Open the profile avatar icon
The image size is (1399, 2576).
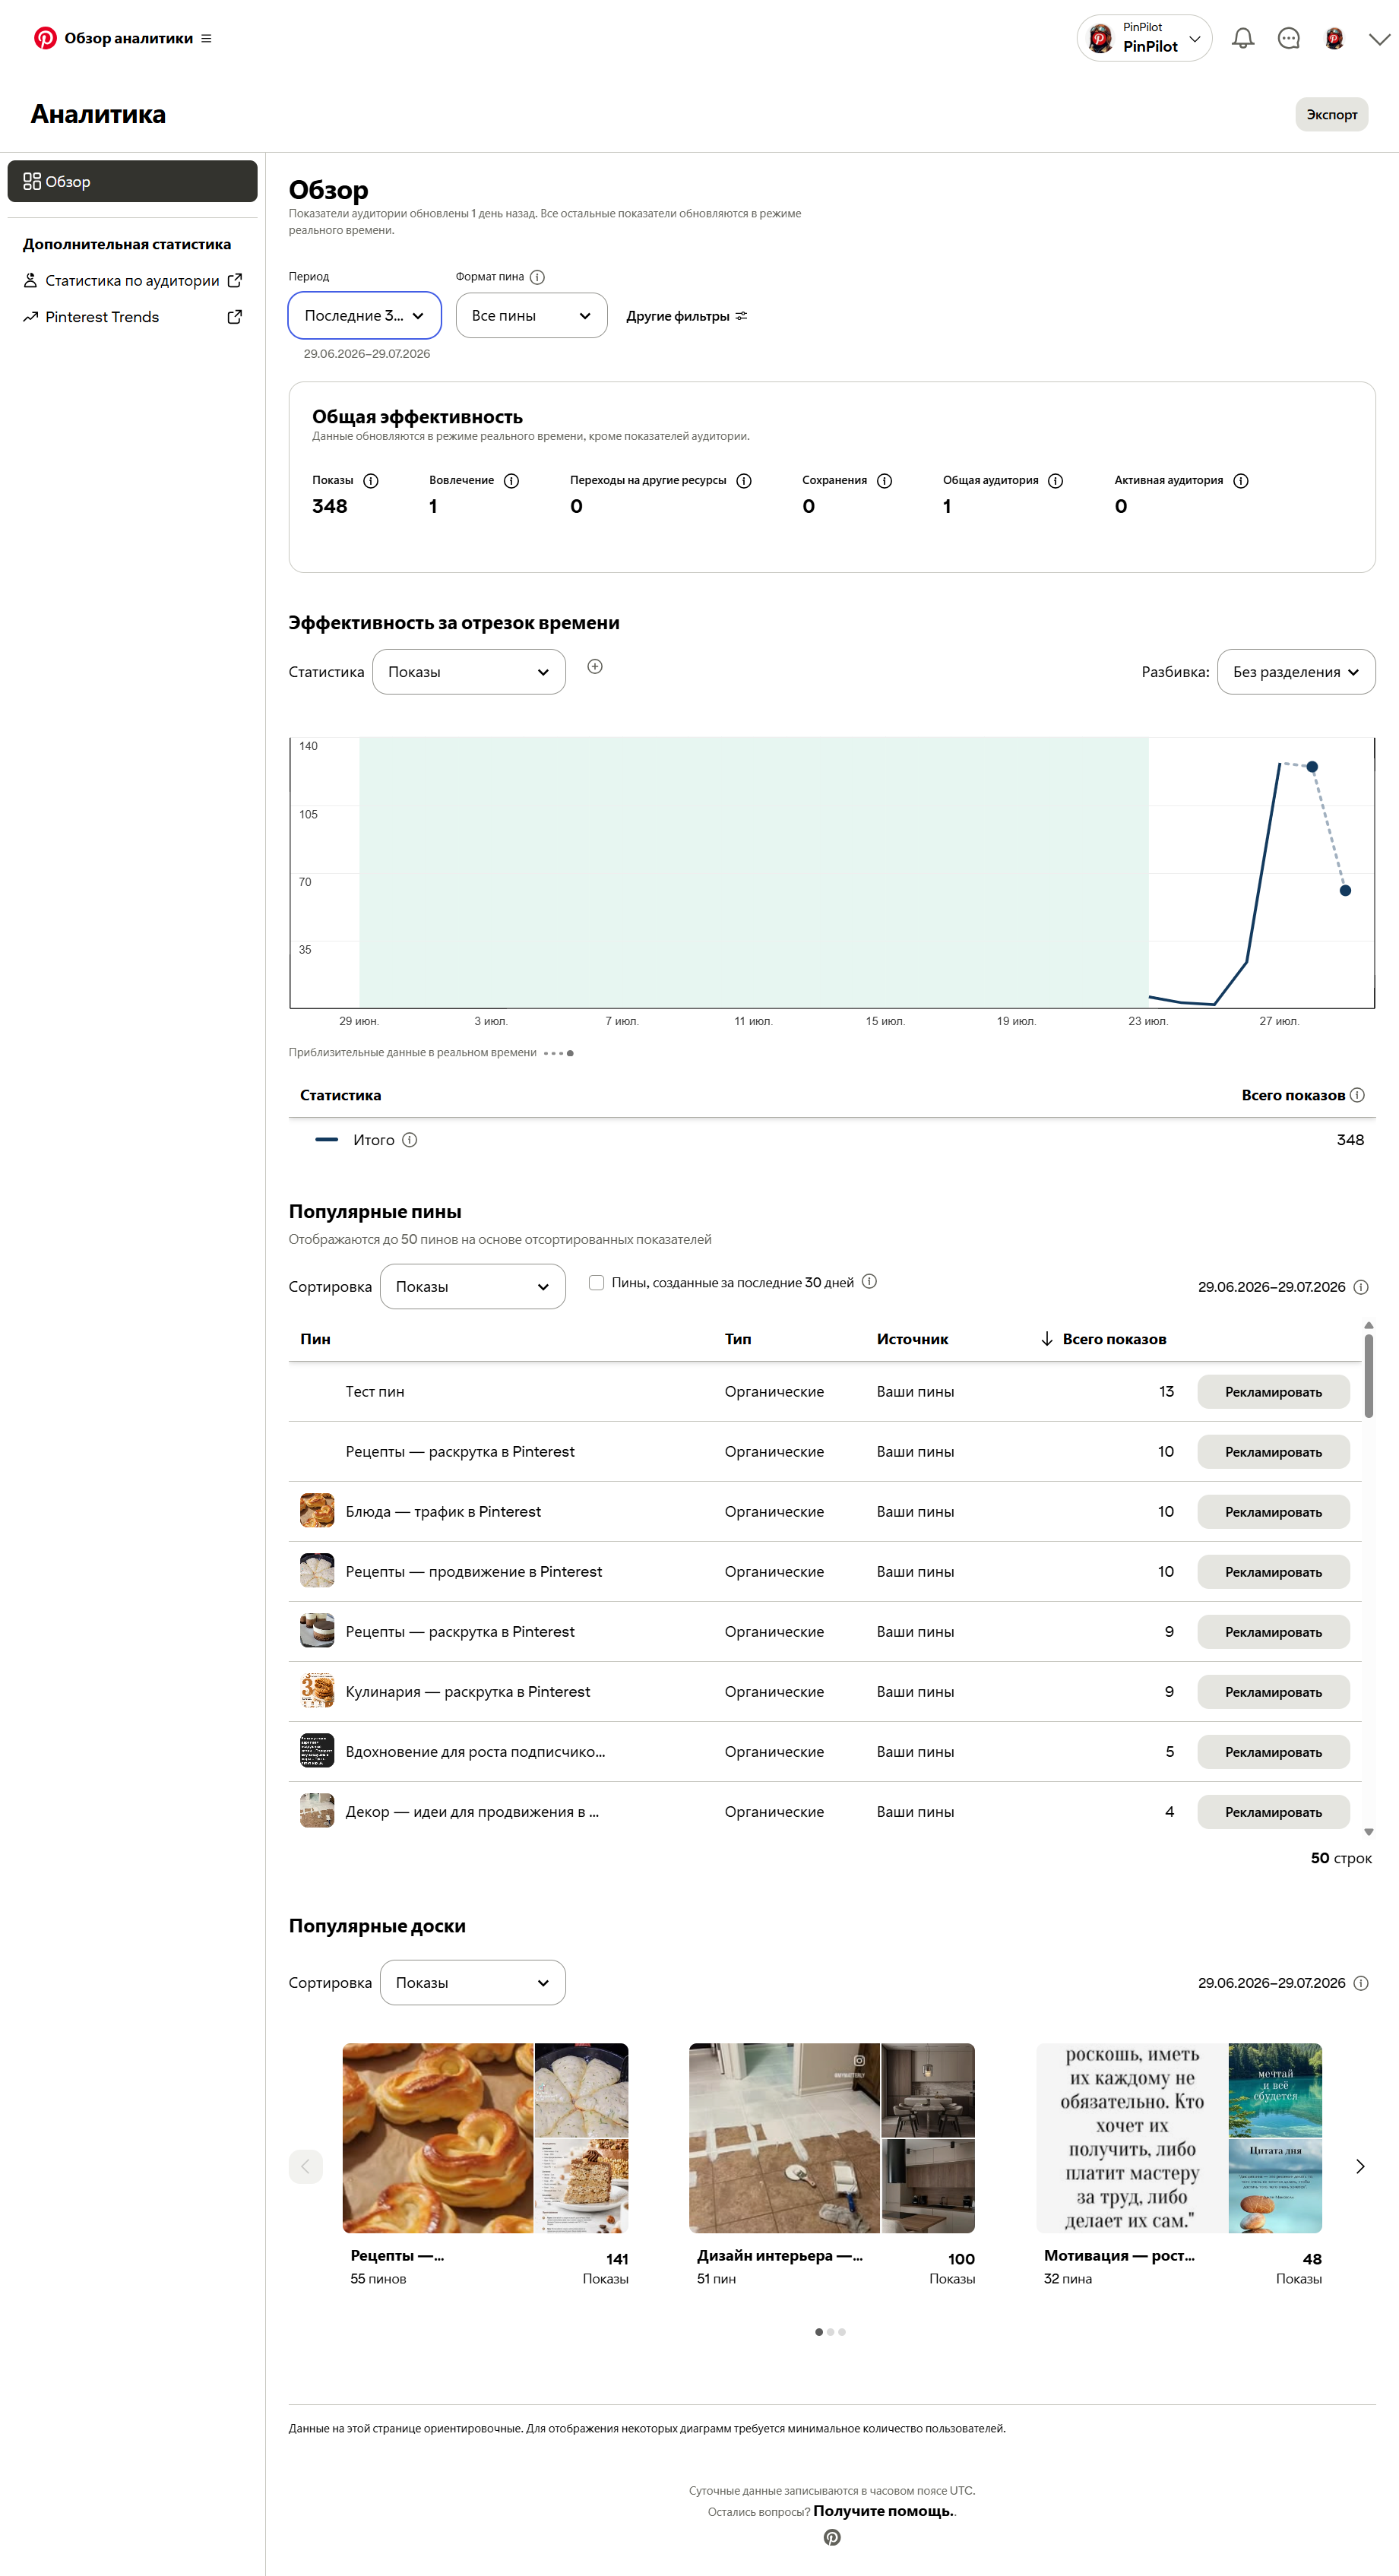tap(1334, 38)
